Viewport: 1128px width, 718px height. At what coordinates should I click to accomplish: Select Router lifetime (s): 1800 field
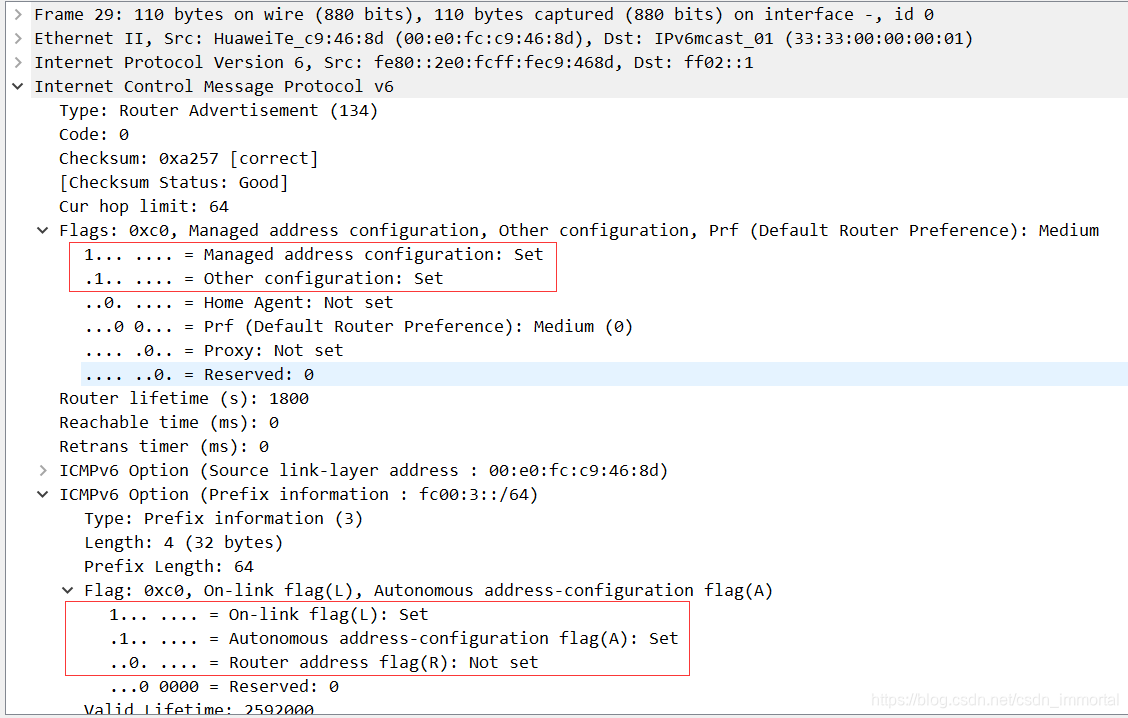184,399
